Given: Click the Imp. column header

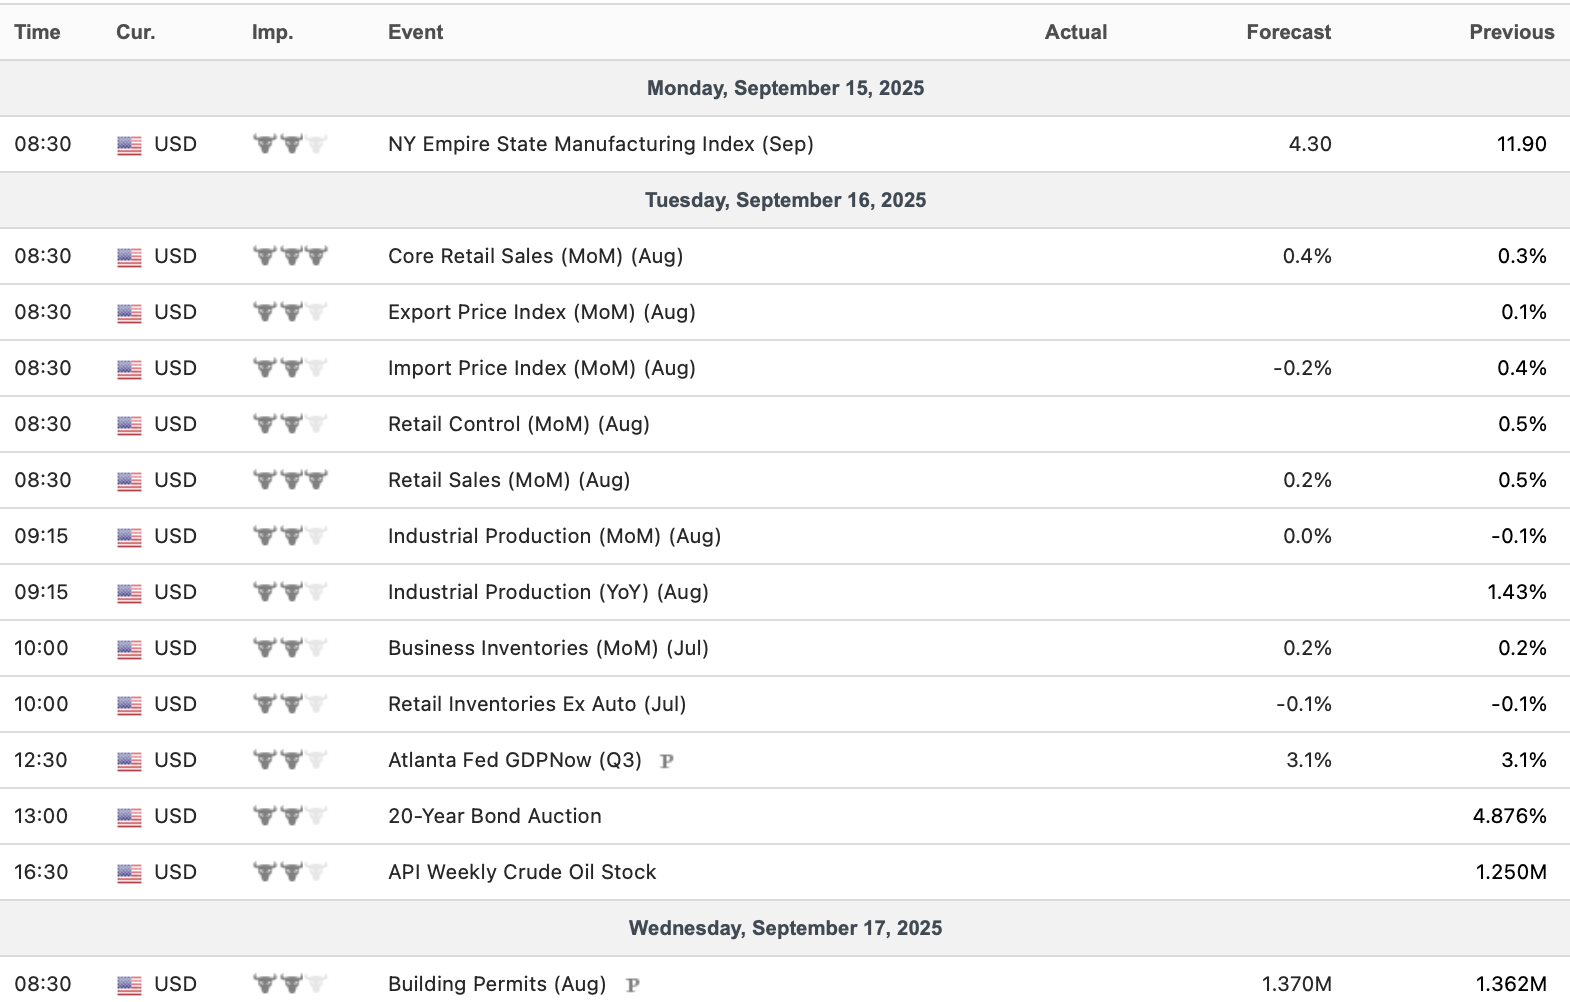Looking at the screenshot, I should pos(272,32).
